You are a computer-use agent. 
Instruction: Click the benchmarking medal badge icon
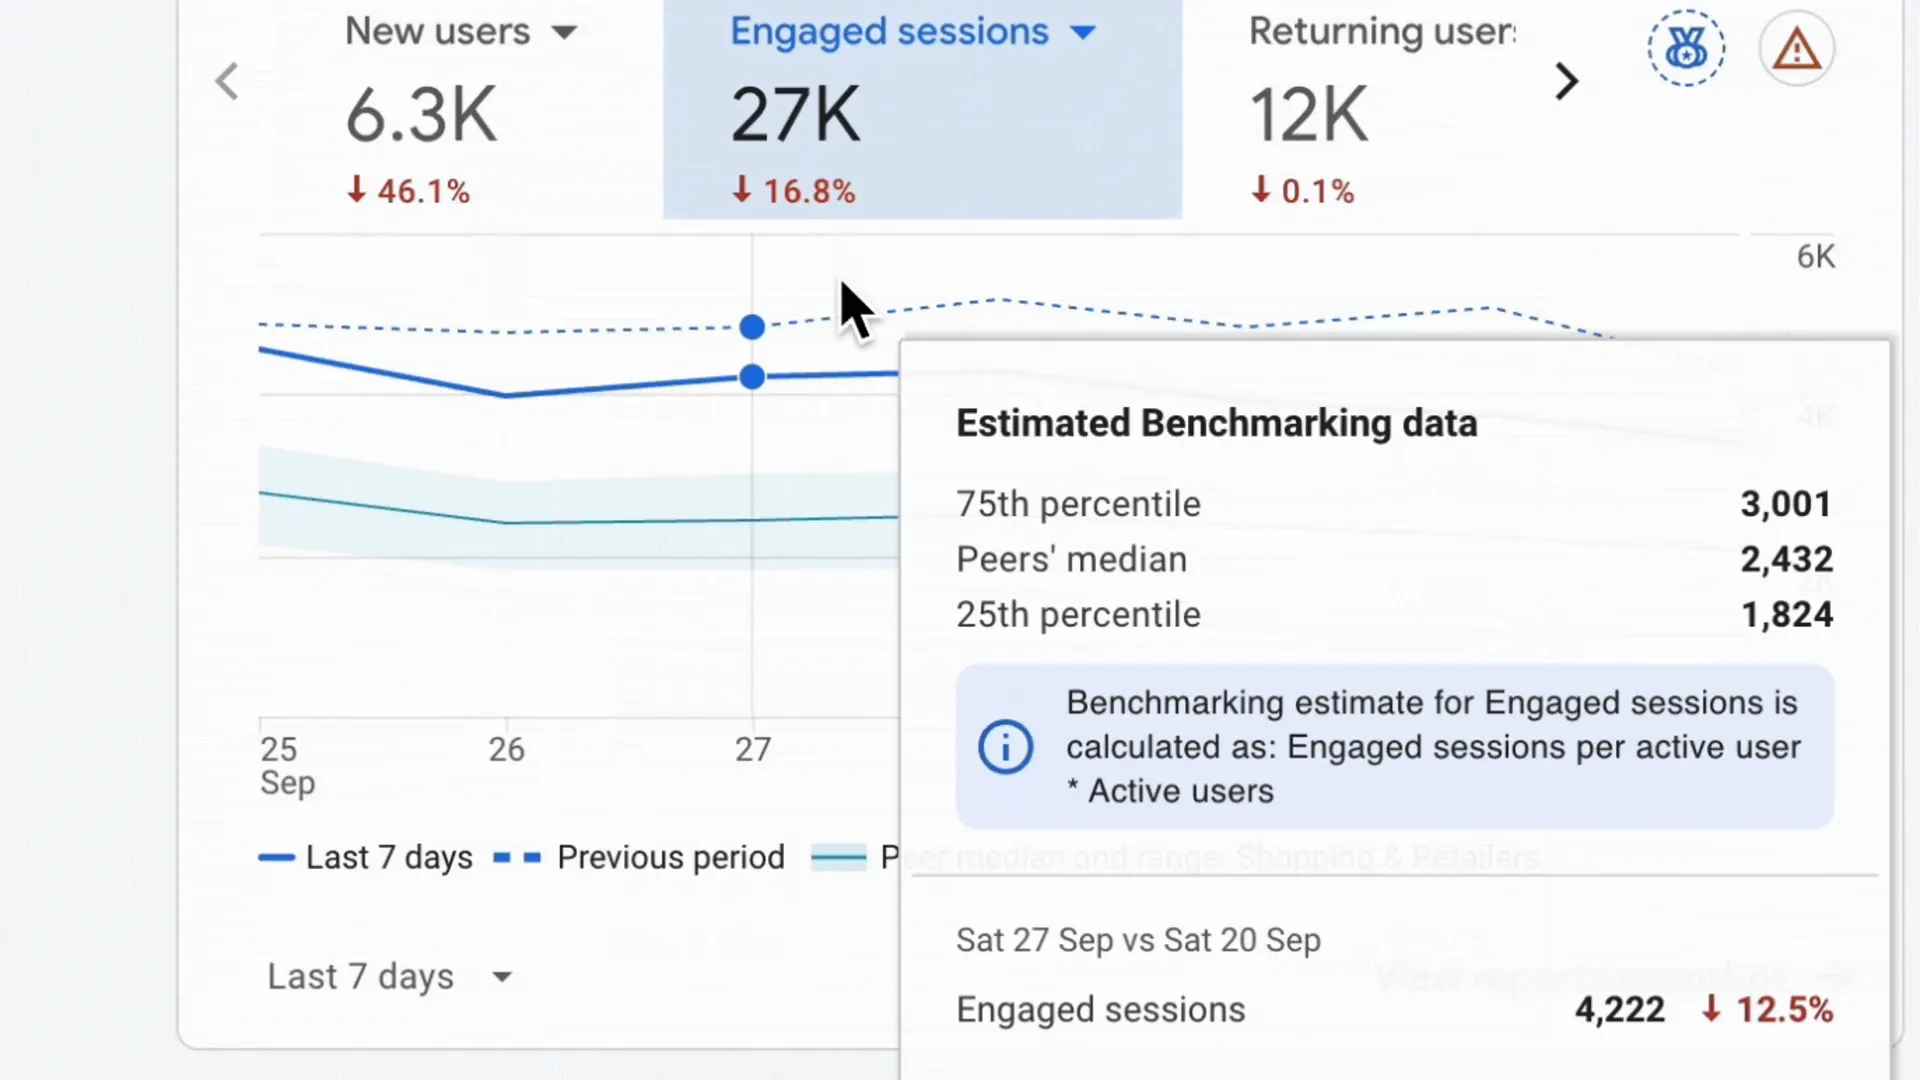[1685, 47]
